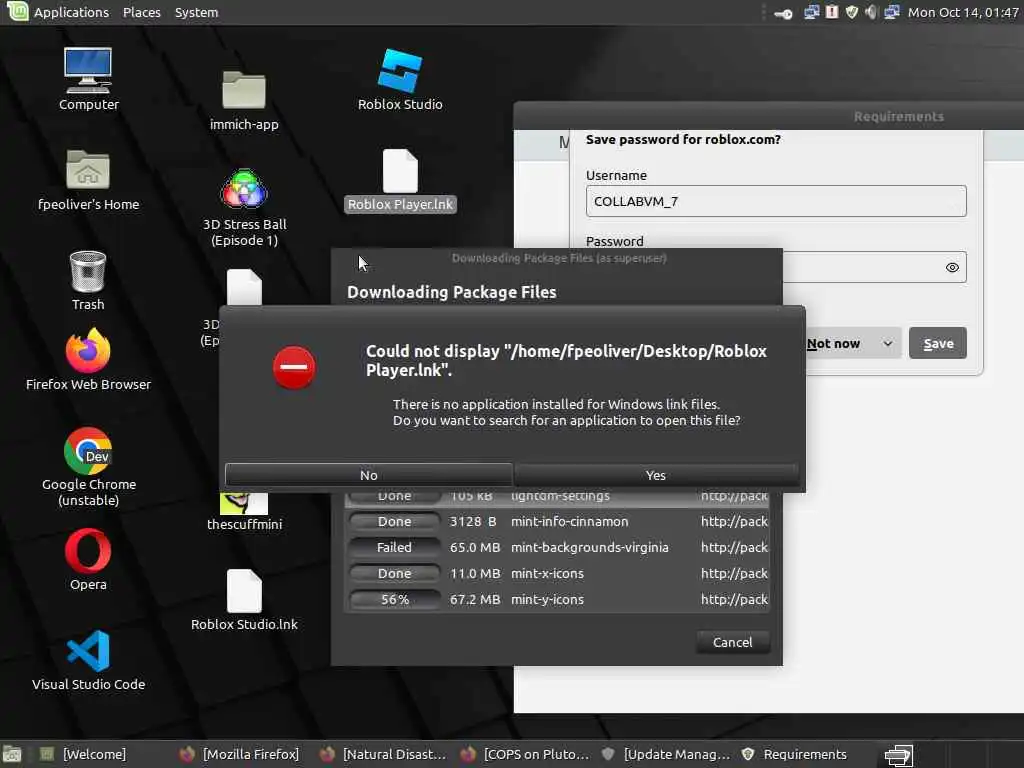Viewport: 1024px width, 768px height.
Task: Click the Failed status bar for mint-backgrounds-virginia
Action: (394, 547)
